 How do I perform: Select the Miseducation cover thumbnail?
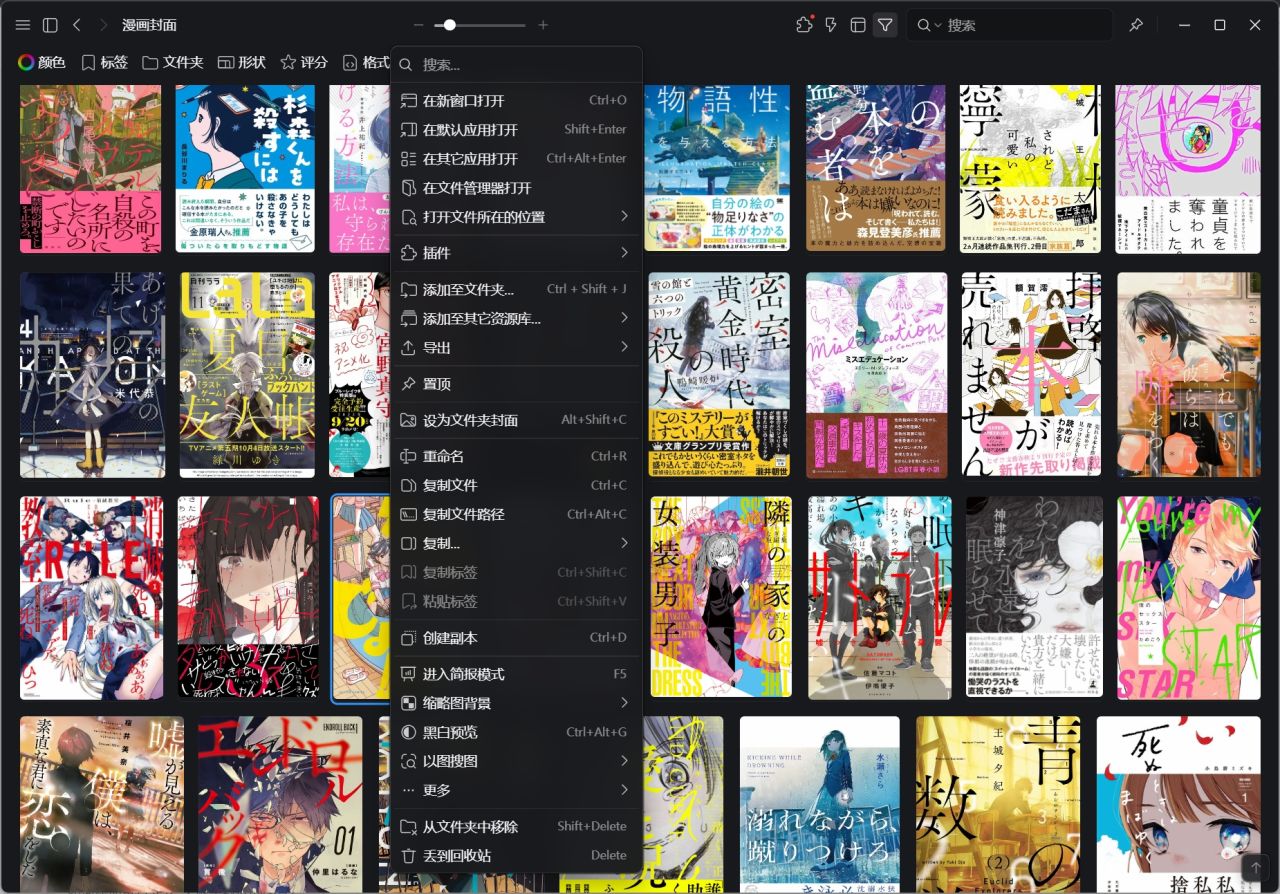point(876,375)
